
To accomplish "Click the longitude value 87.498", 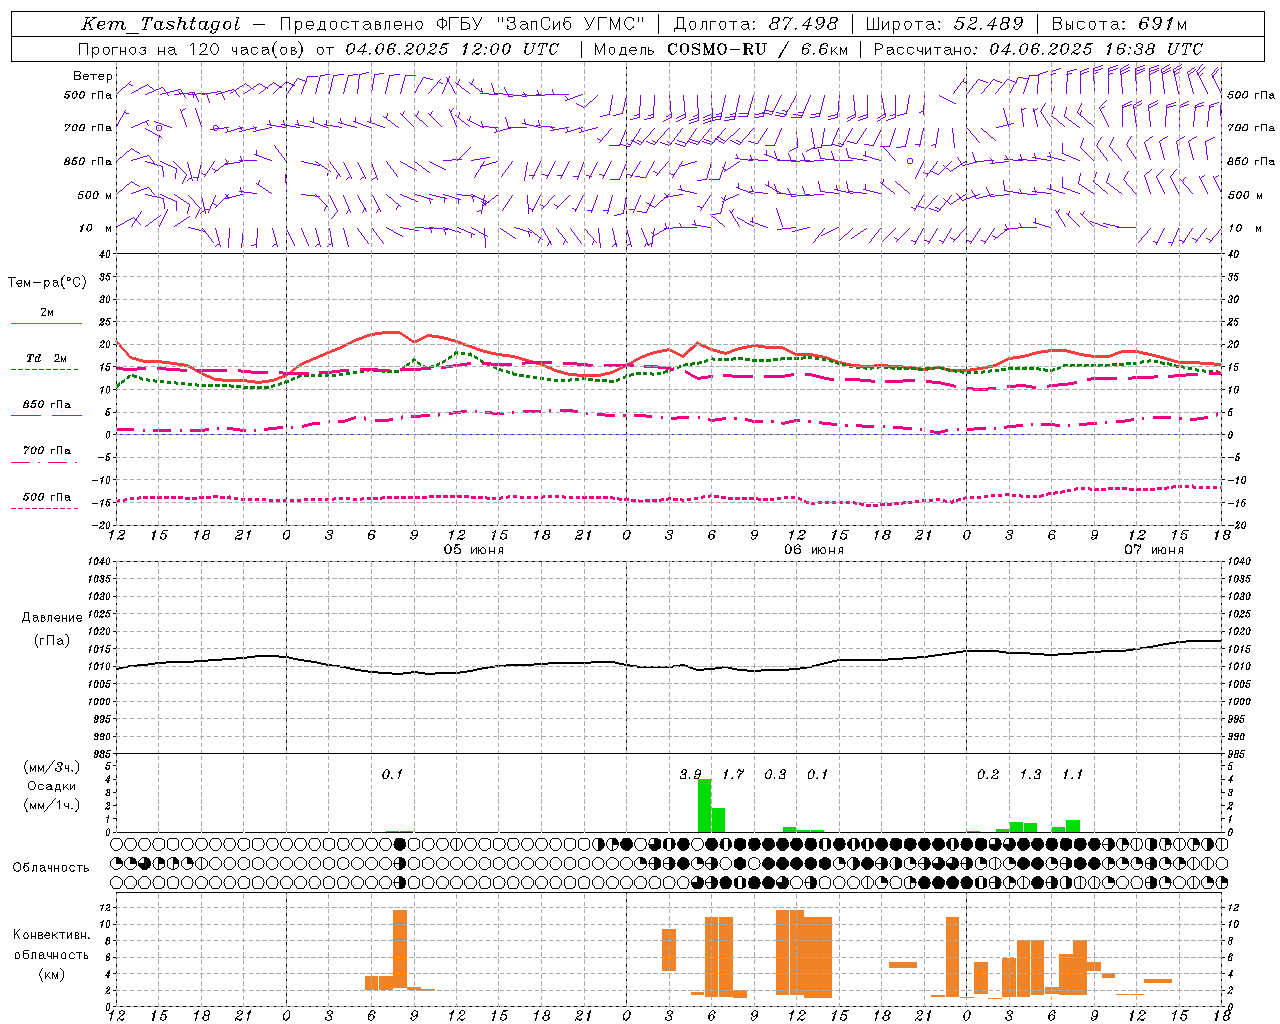I will pos(804,25).
